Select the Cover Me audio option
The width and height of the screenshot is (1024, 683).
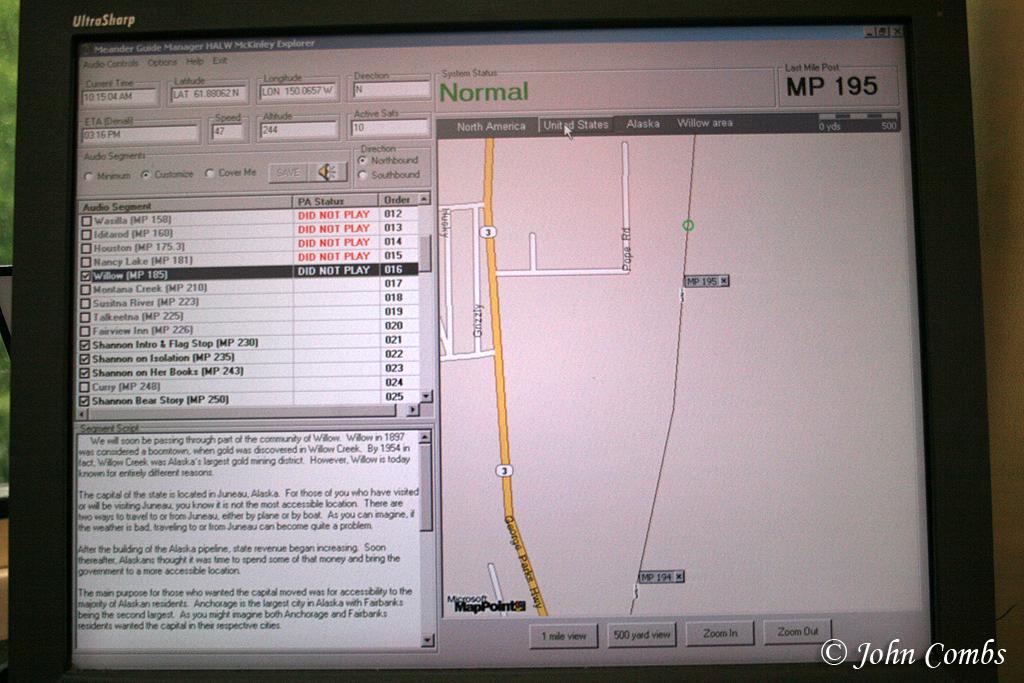[x=209, y=174]
